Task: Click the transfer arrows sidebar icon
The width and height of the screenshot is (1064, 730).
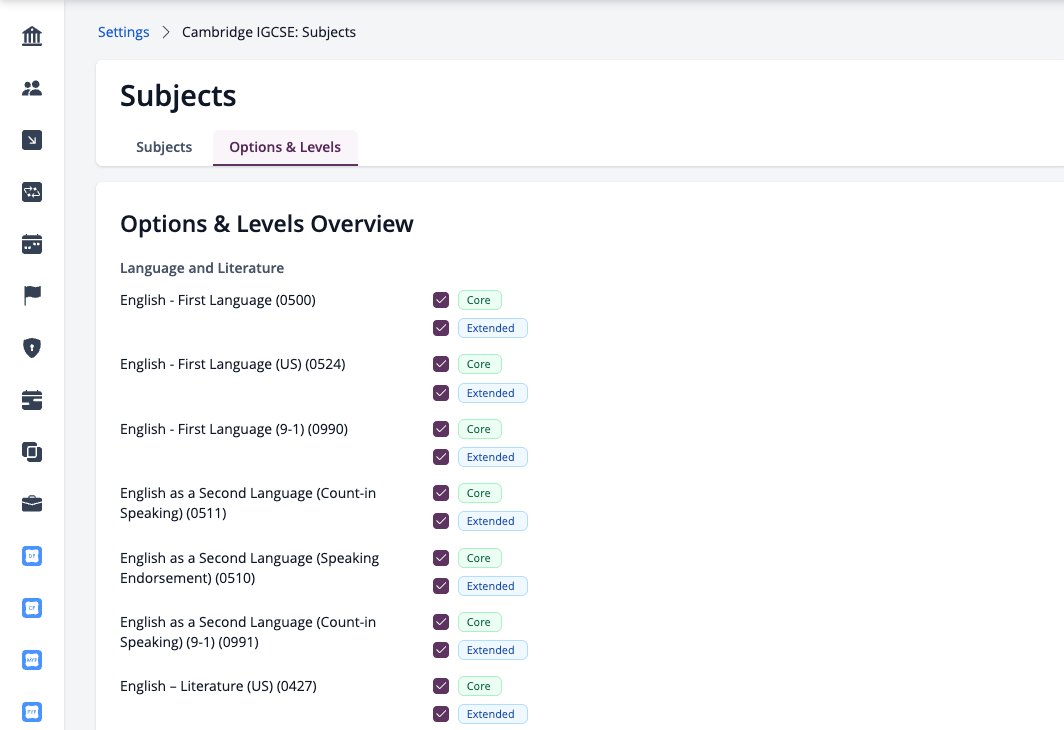Action: click(x=32, y=192)
